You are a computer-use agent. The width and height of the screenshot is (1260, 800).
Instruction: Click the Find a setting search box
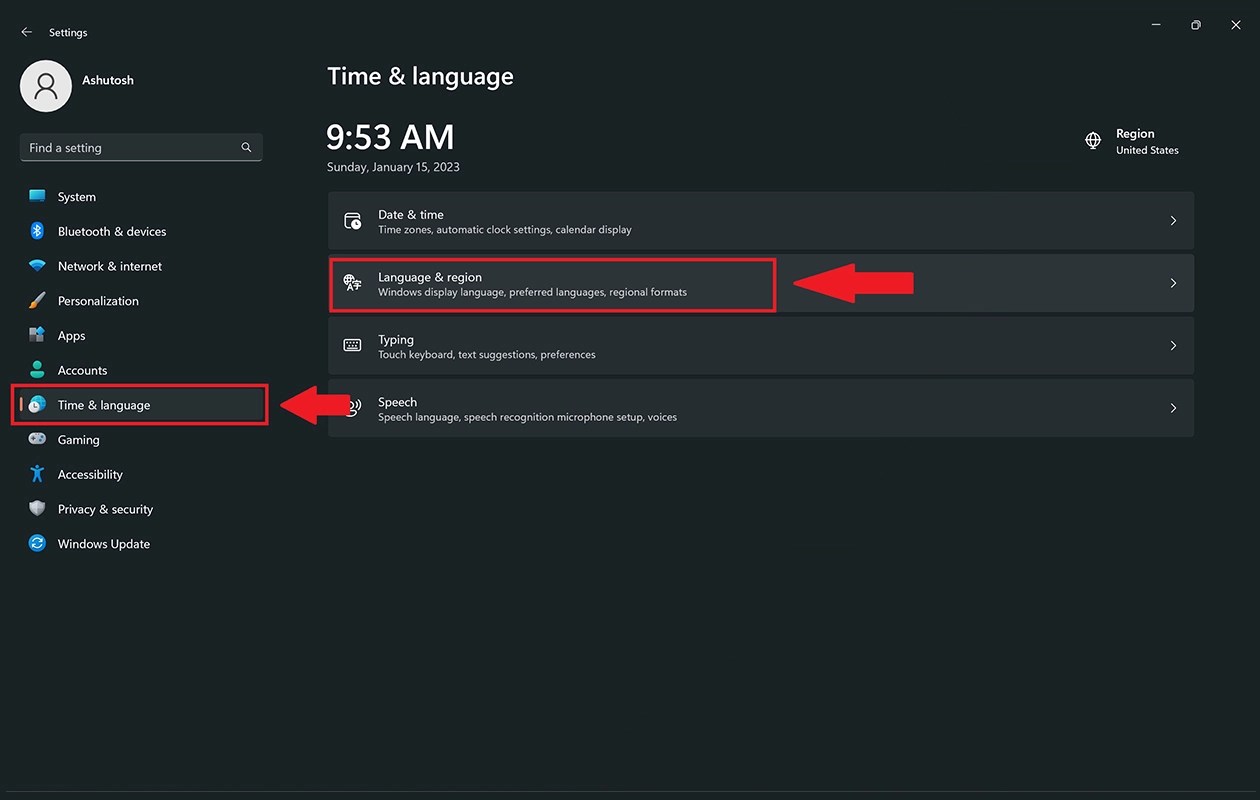(x=141, y=147)
